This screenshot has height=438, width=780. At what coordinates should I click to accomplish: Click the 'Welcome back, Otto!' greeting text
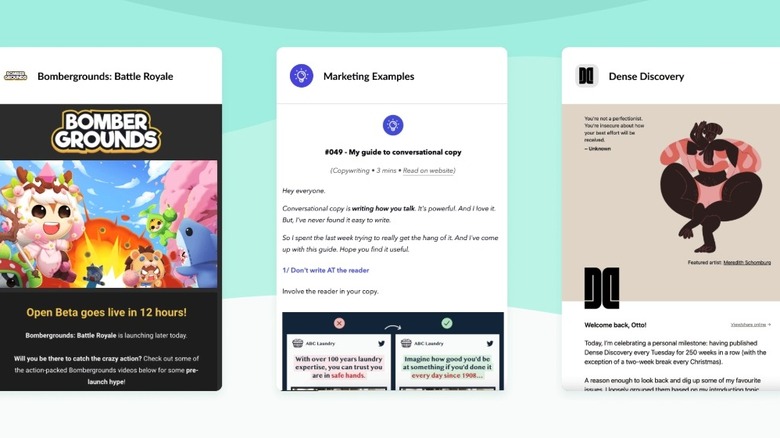(615, 325)
